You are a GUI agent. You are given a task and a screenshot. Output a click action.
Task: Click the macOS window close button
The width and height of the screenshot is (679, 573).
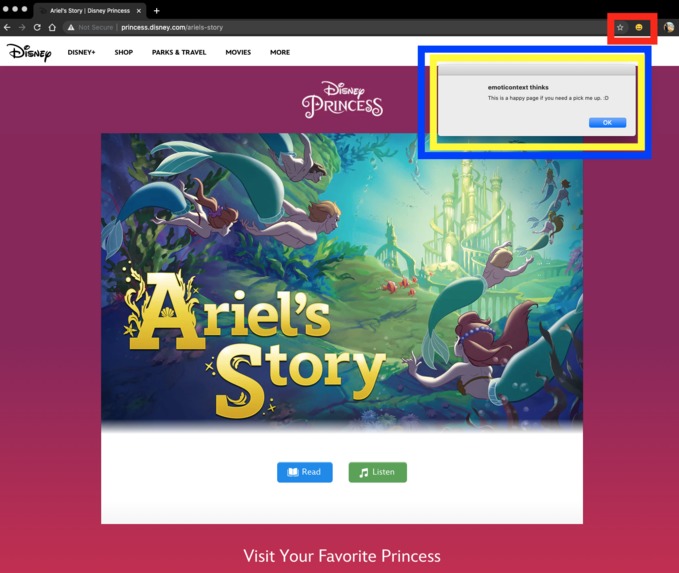click(6, 9)
